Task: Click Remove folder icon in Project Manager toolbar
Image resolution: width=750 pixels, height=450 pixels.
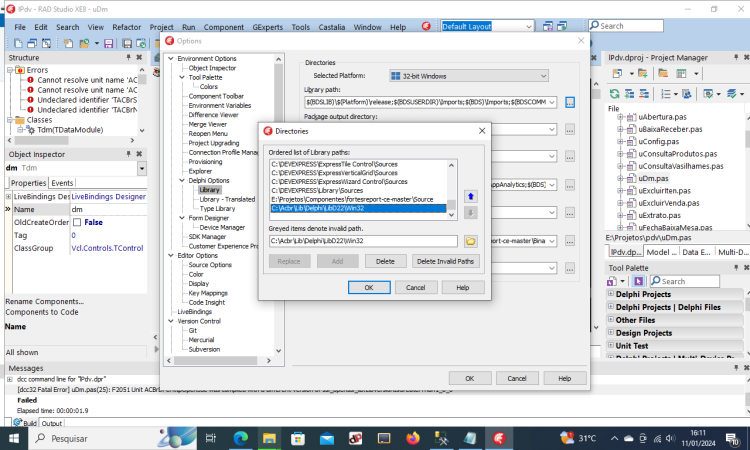Action: click(663, 74)
